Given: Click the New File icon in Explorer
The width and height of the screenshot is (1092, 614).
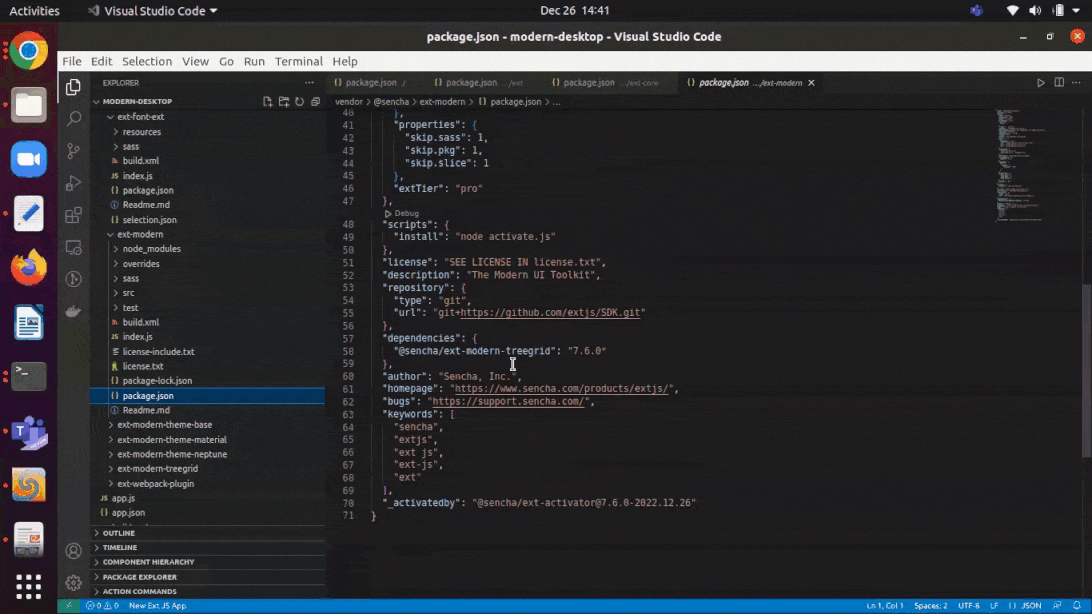Looking at the screenshot, I should point(267,102).
